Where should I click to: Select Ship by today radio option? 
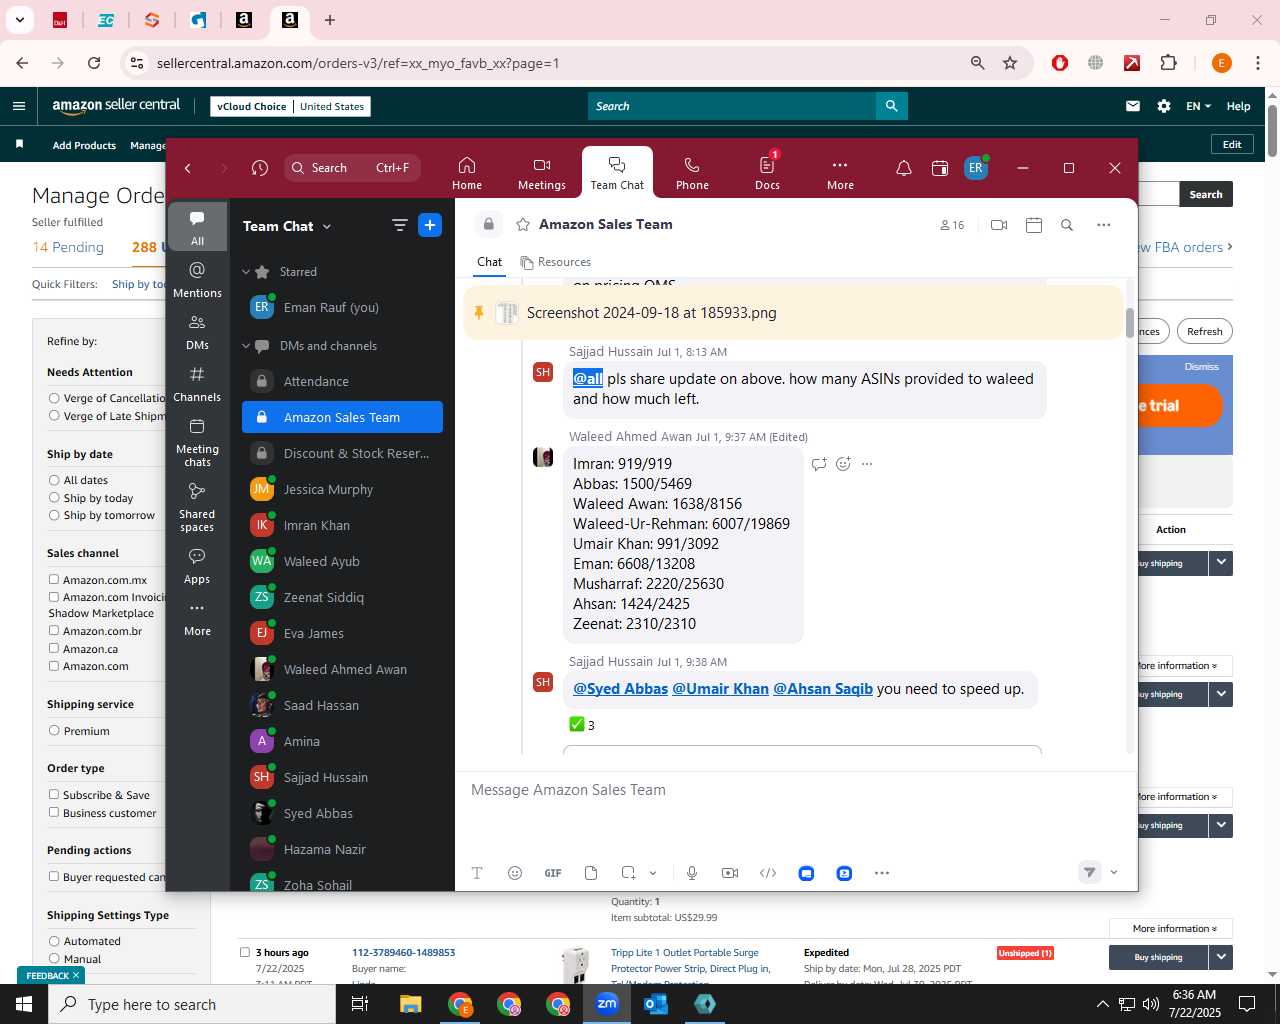click(x=54, y=498)
